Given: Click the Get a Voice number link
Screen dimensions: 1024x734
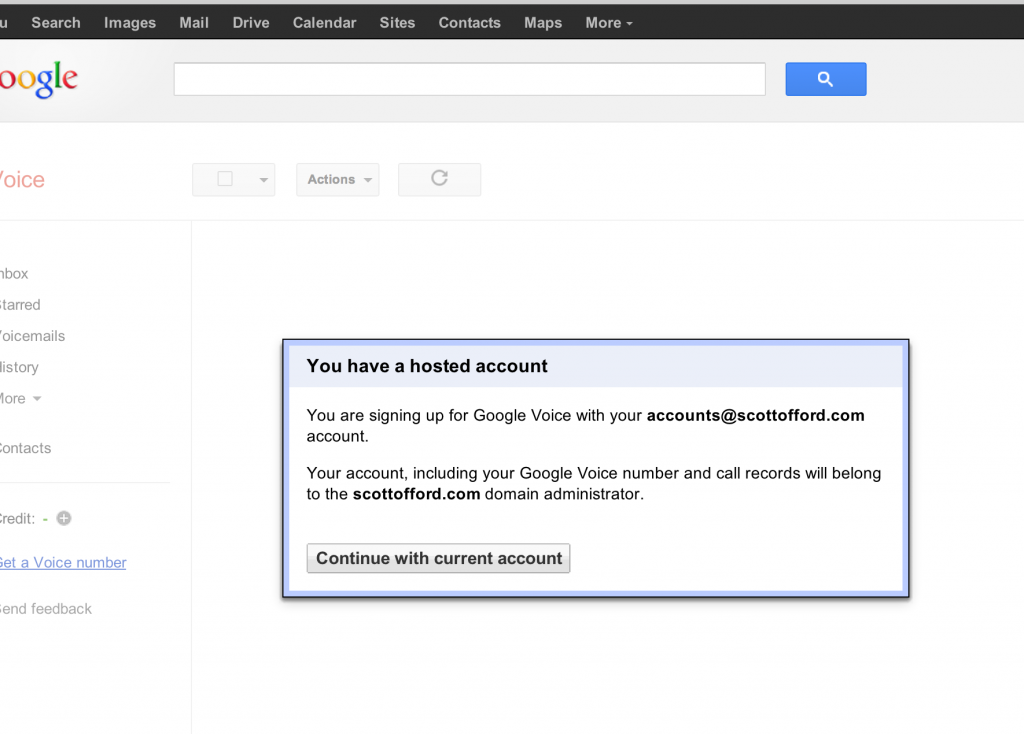Looking at the screenshot, I should coord(63,563).
